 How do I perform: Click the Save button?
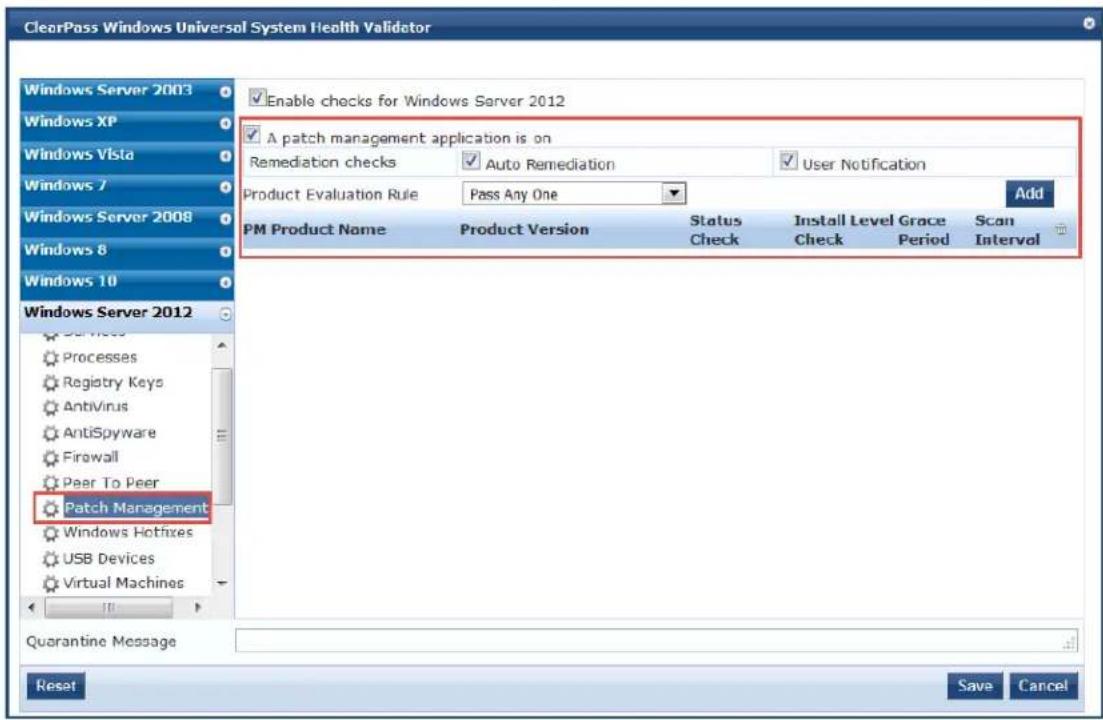(x=974, y=686)
